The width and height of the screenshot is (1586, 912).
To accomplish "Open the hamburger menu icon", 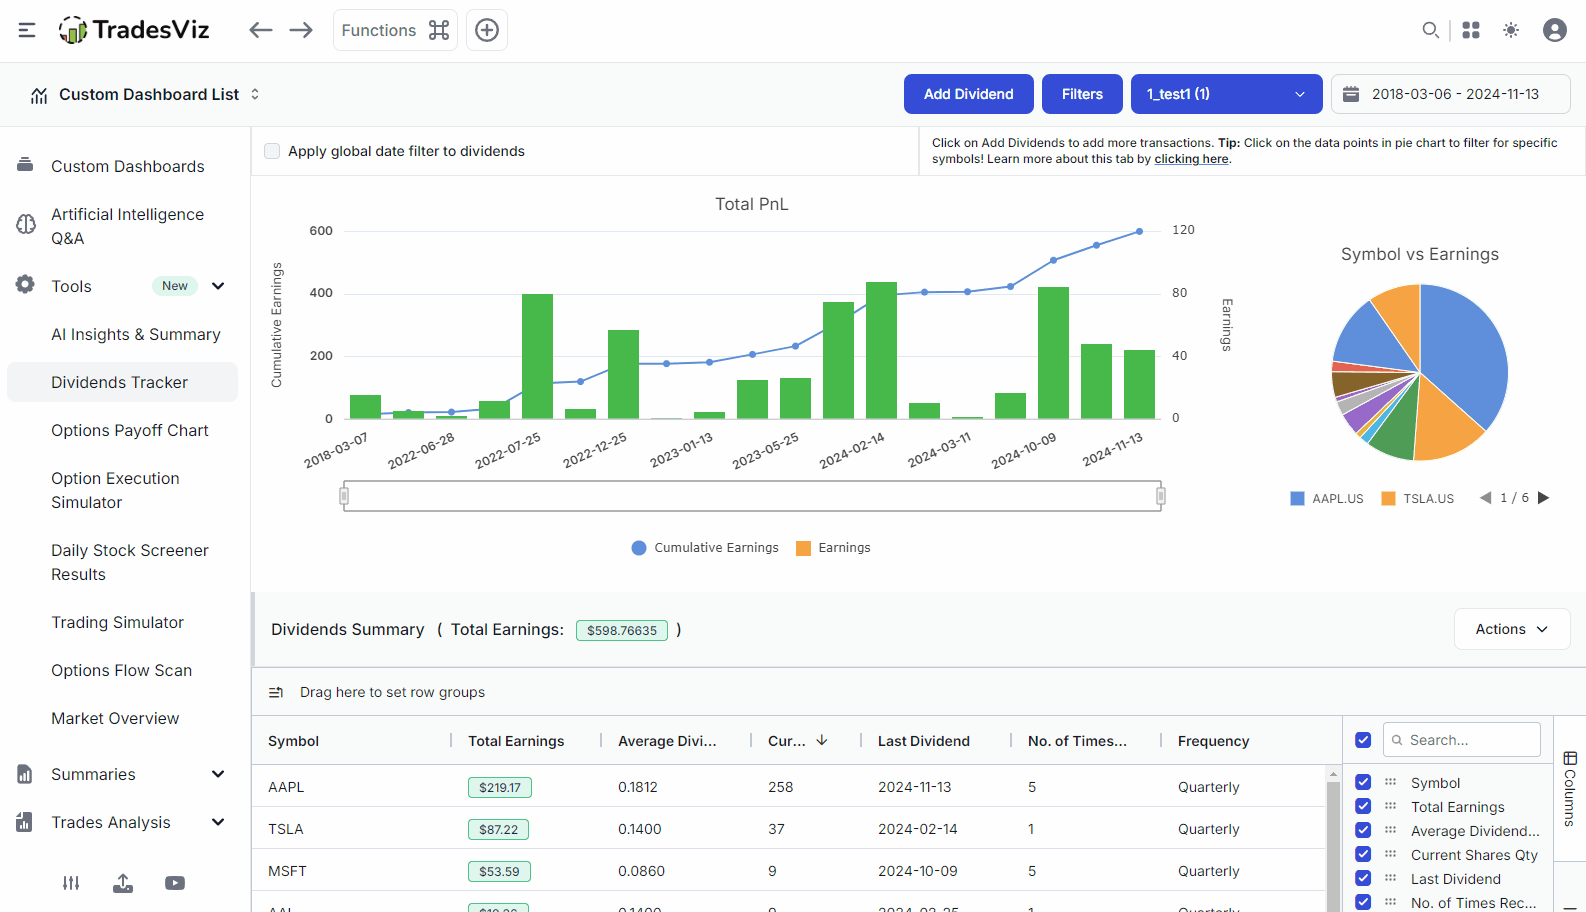I will coord(27,30).
